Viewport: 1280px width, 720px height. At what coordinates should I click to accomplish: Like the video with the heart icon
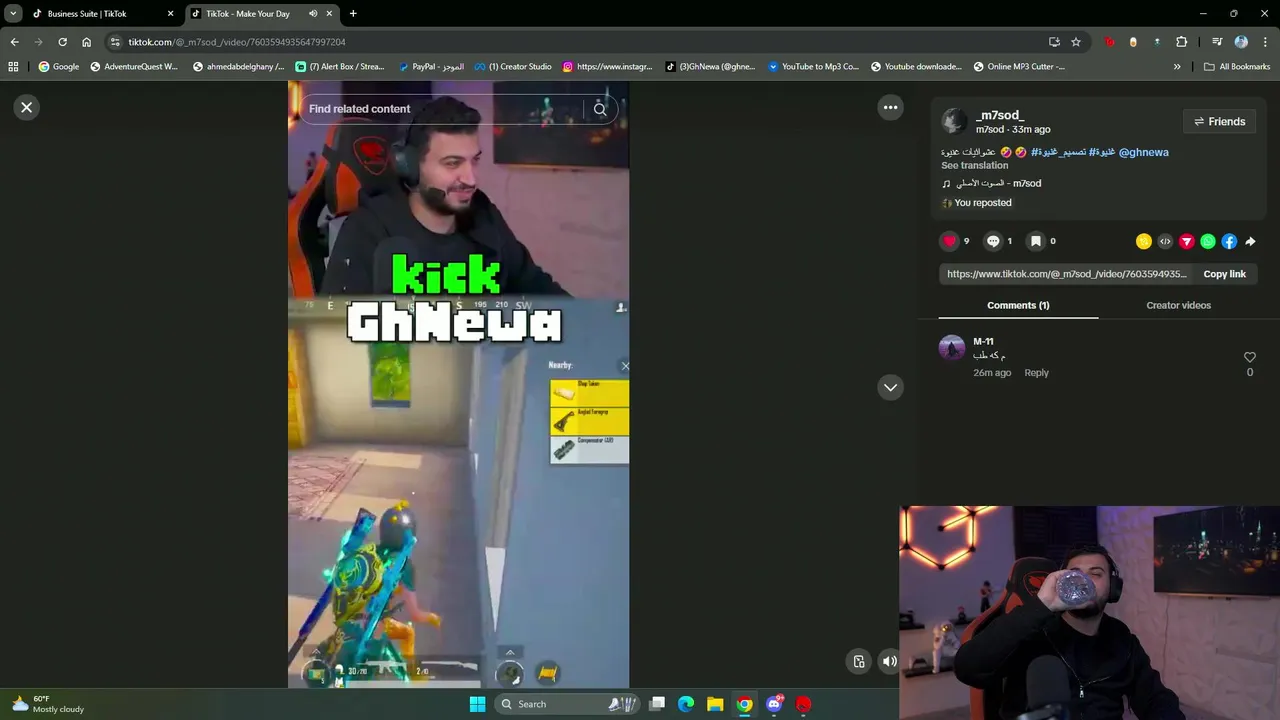pyautogui.click(x=950, y=241)
